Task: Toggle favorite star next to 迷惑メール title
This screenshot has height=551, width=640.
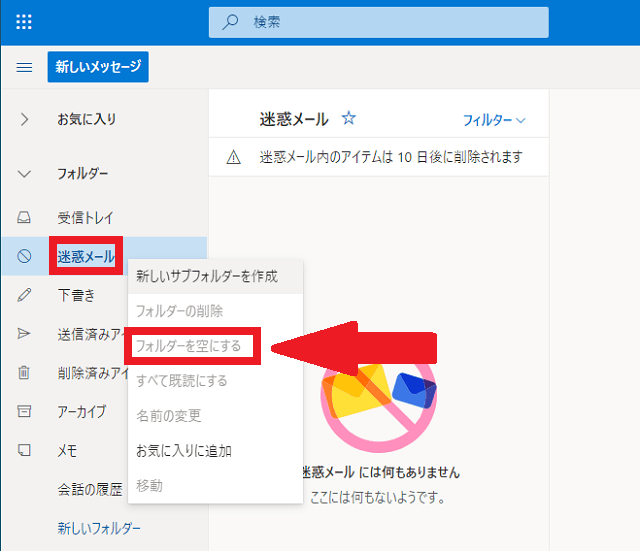Action: tap(349, 118)
